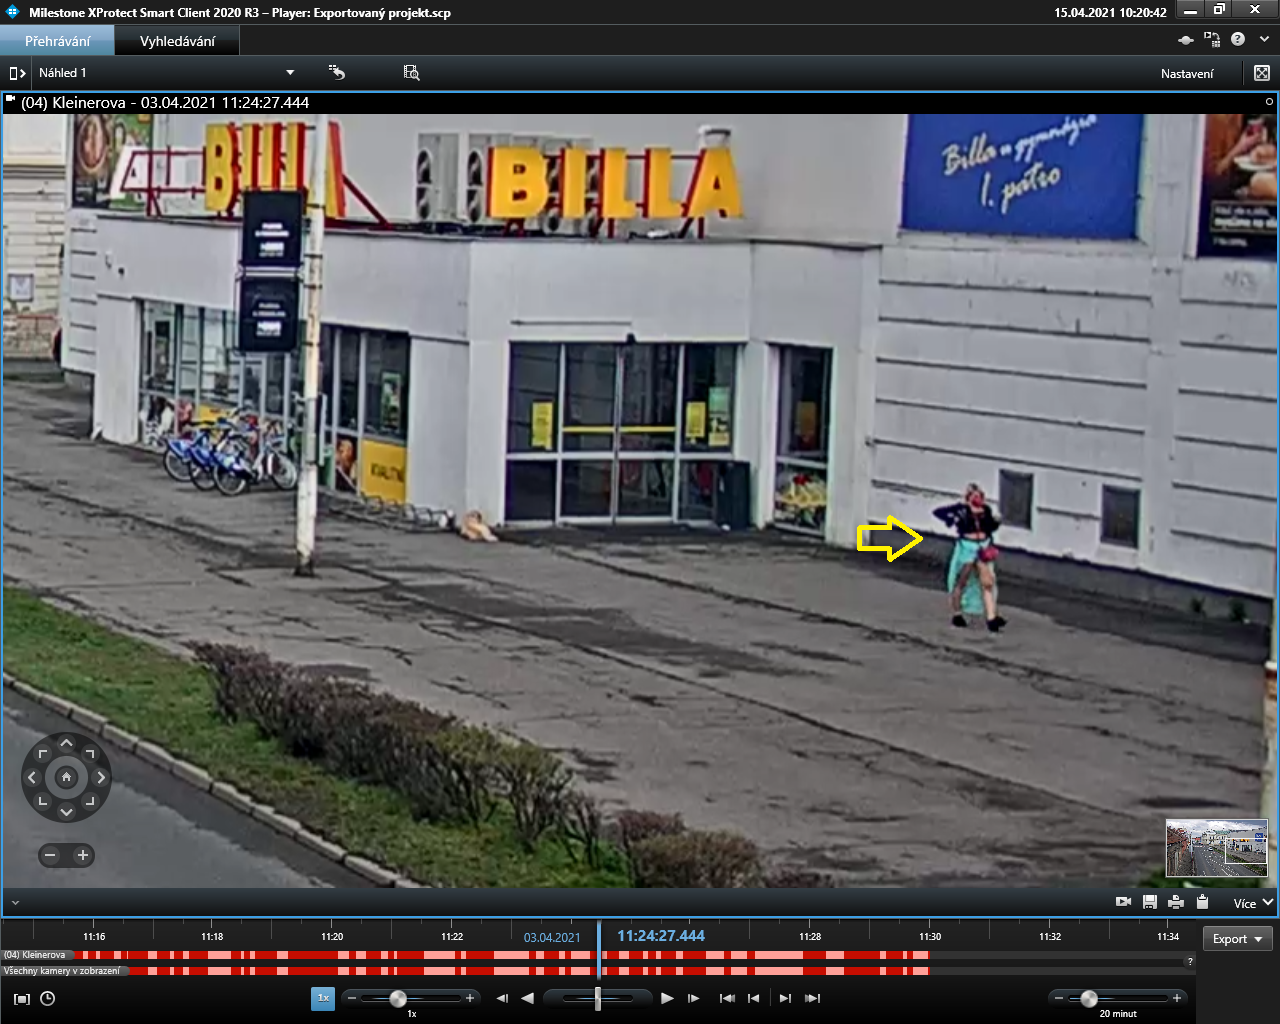The height and width of the screenshot is (1024, 1280).
Task: Open the go-to-time clock icon
Action: coord(47,998)
